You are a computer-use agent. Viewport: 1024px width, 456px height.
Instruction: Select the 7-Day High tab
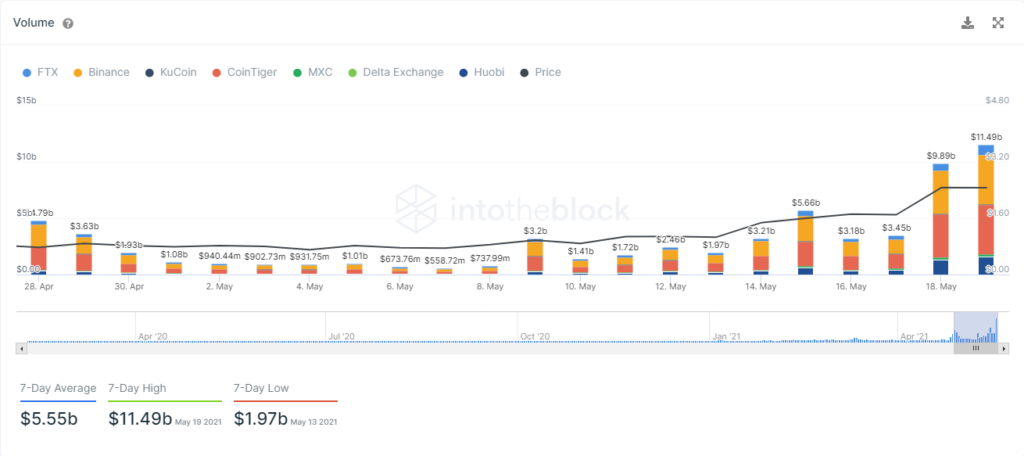(x=137, y=389)
